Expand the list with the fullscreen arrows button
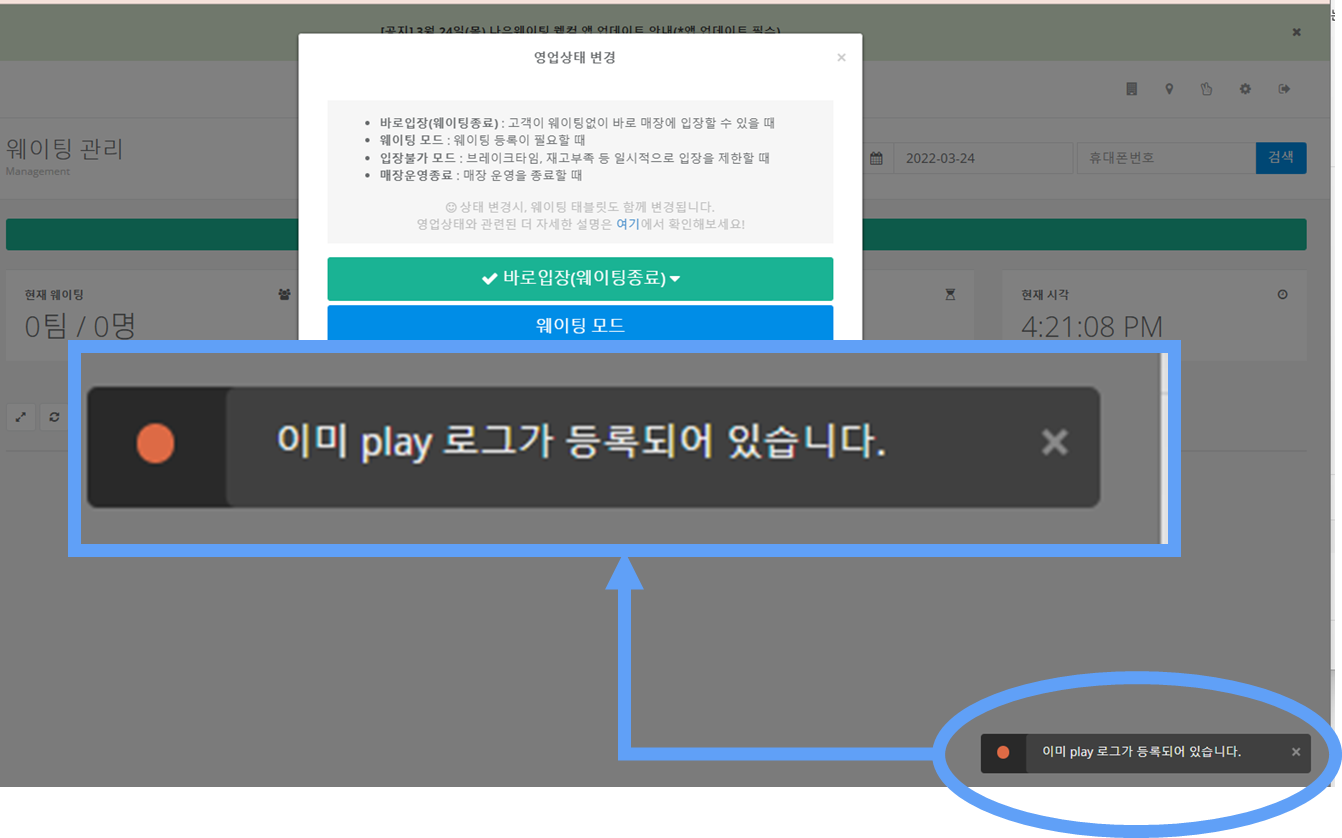This screenshot has width=1342, height=838. coord(21,417)
